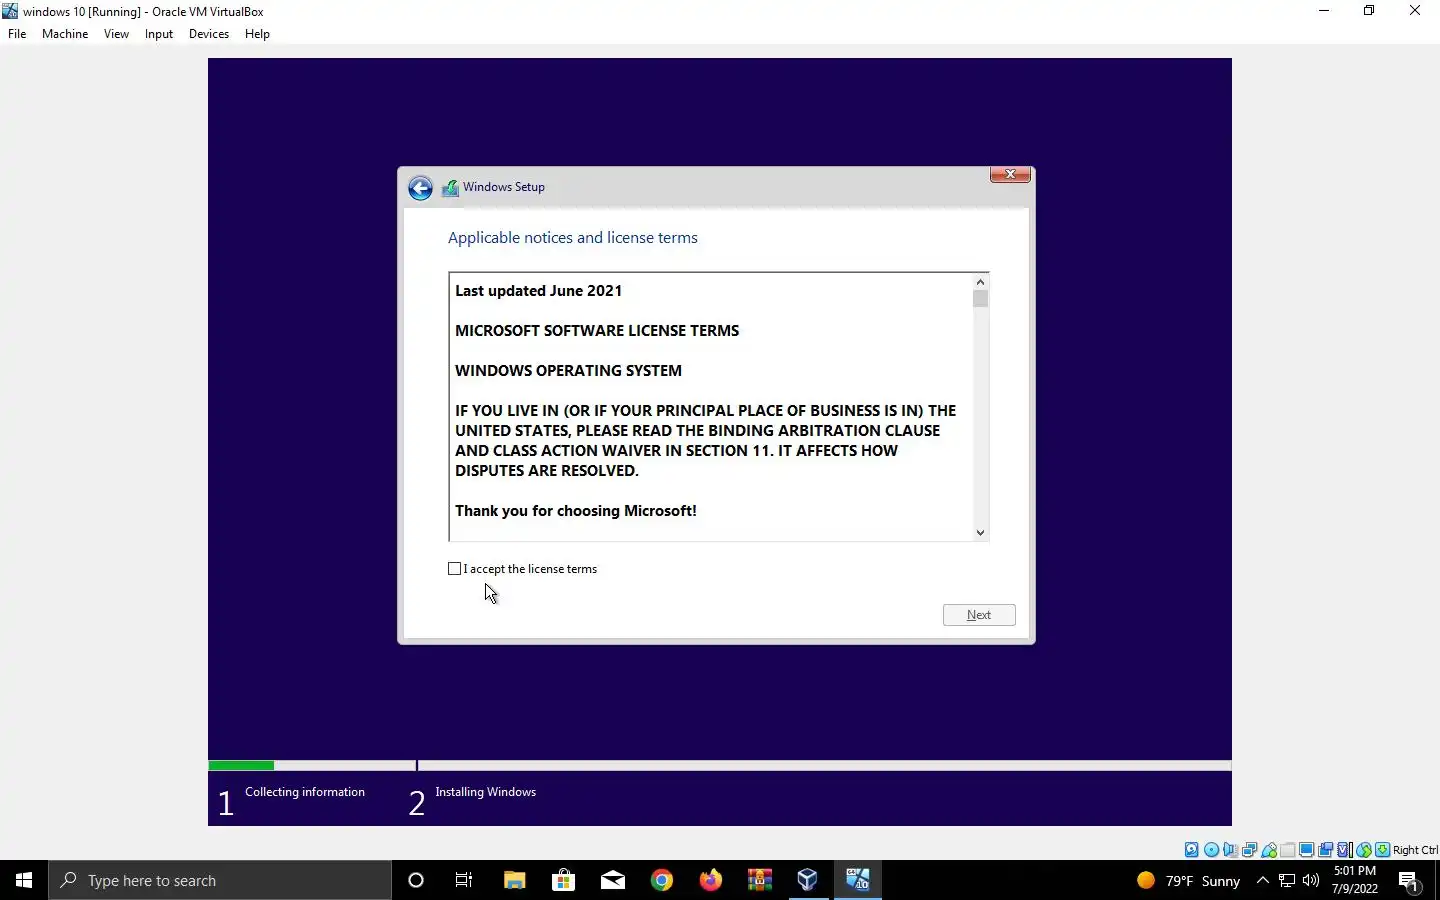Click the virtualization features V icon
The width and height of the screenshot is (1440, 900).
click(1344, 850)
